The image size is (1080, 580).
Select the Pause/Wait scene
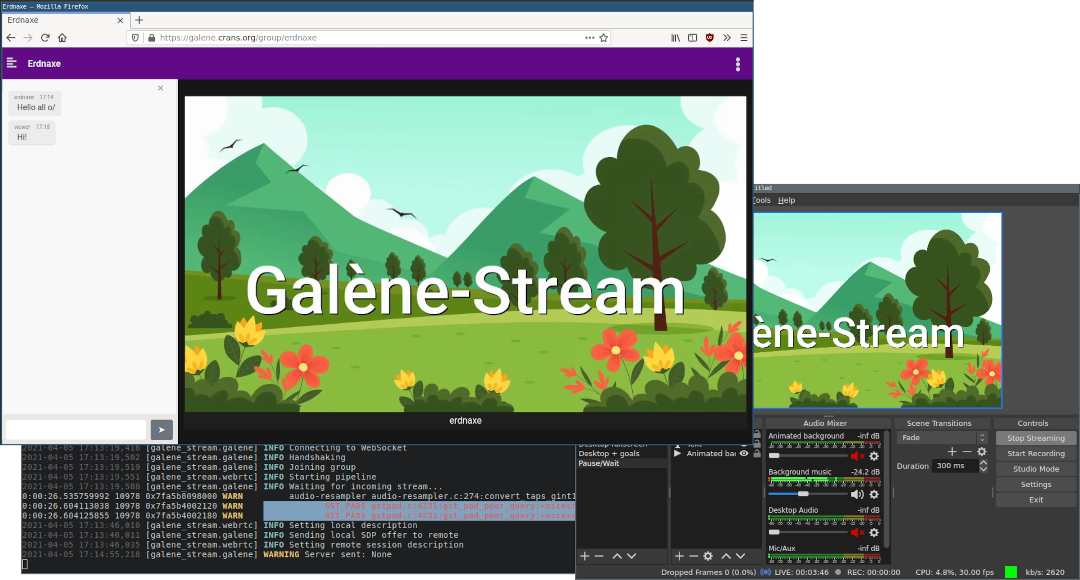pyautogui.click(x=621, y=463)
